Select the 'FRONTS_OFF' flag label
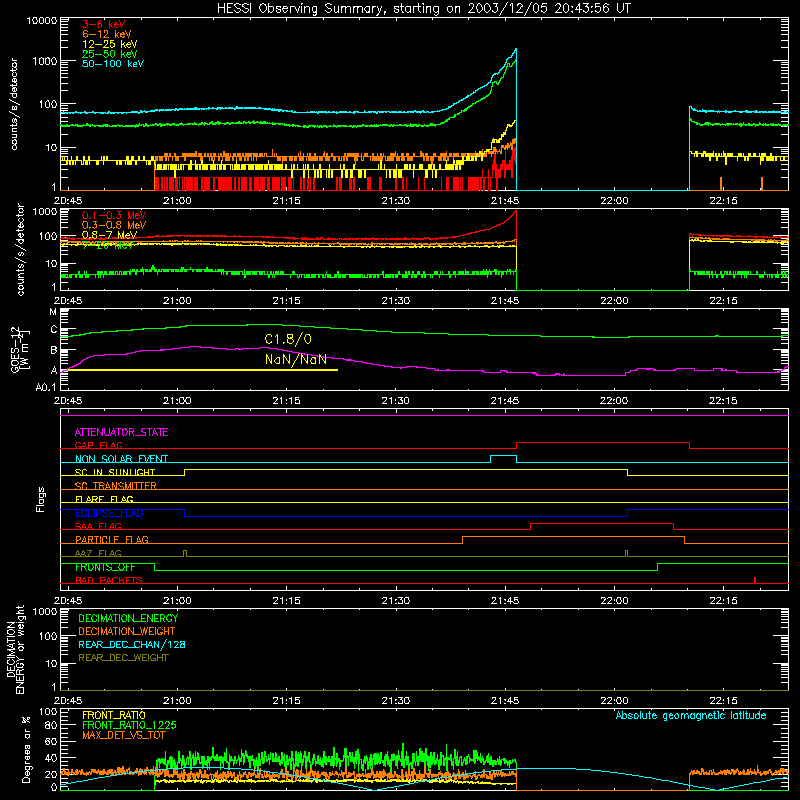800x800 pixels. (105, 567)
